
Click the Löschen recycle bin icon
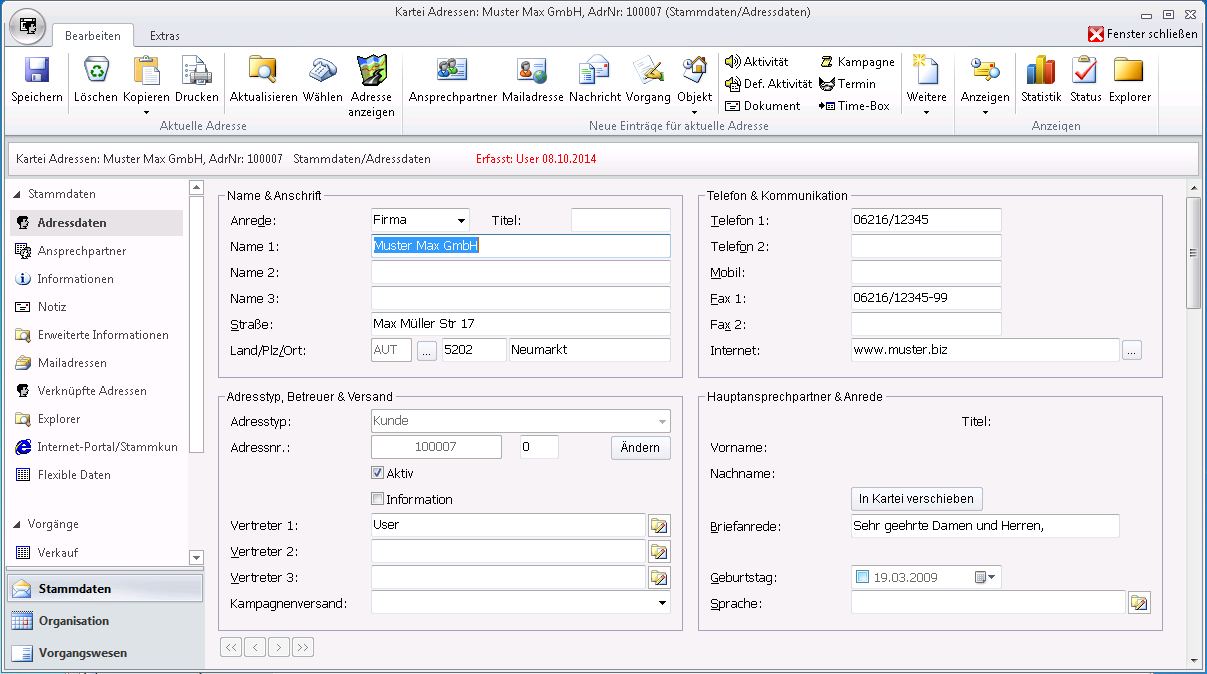[x=96, y=71]
